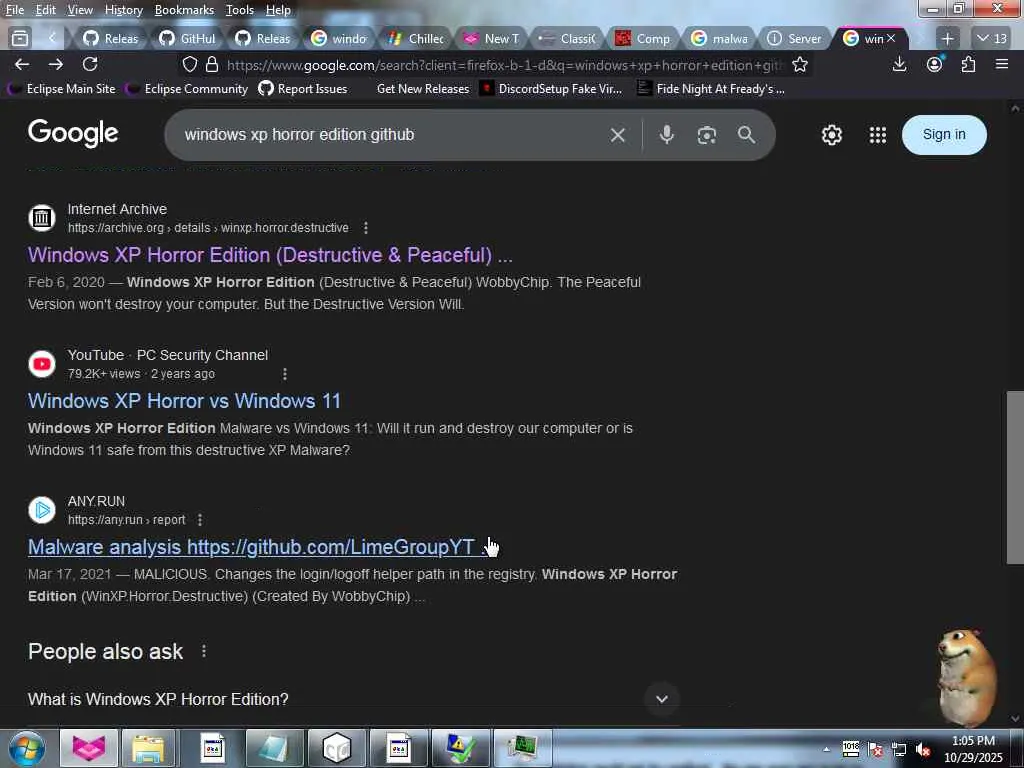Click the browser Back arrow
This screenshot has height=768, width=1024.
[22, 64]
